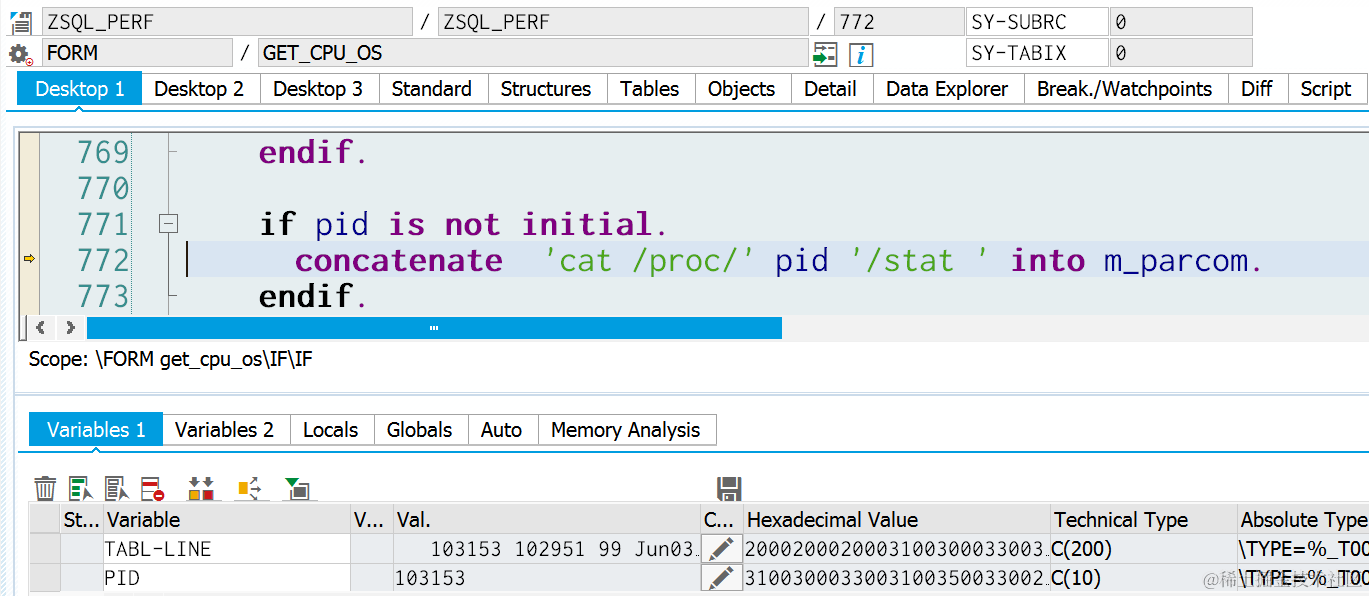Click the orange and red down-arrows icon
Image resolution: width=1369 pixels, height=596 pixels.
201,488
